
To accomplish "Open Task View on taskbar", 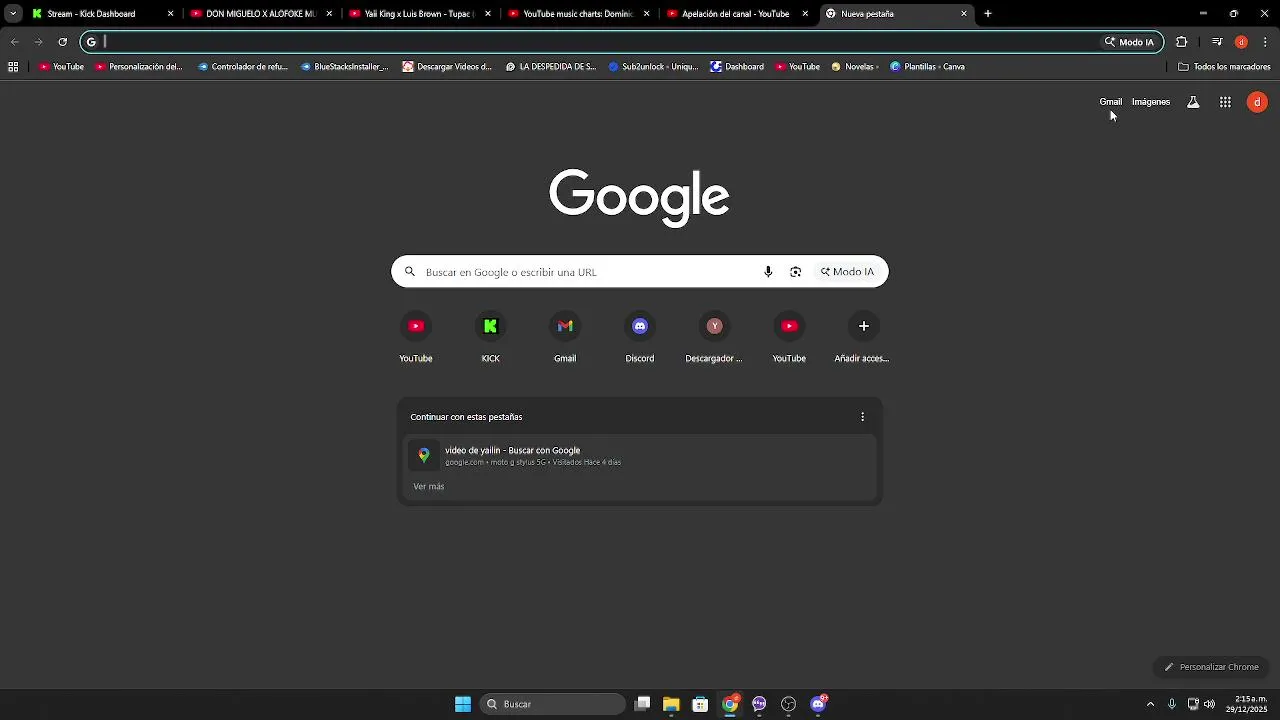I will [x=642, y=704].
